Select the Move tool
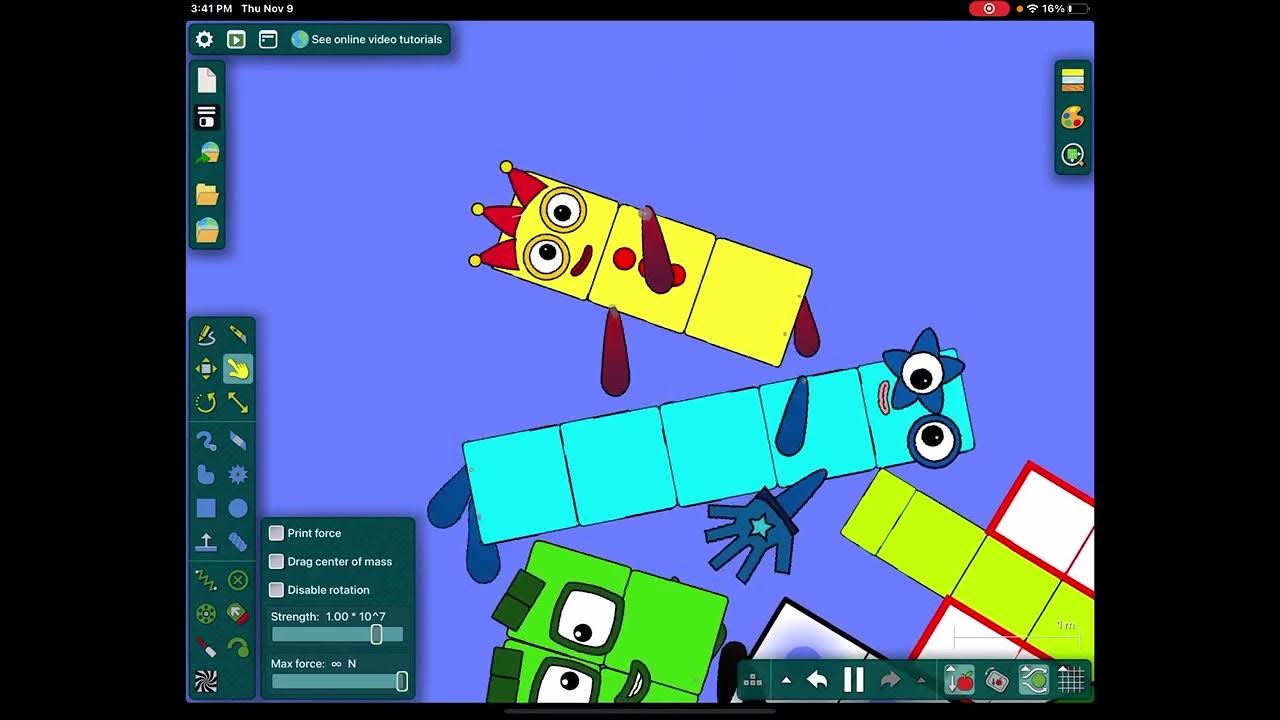1280x720 pixels. point(206,369)
